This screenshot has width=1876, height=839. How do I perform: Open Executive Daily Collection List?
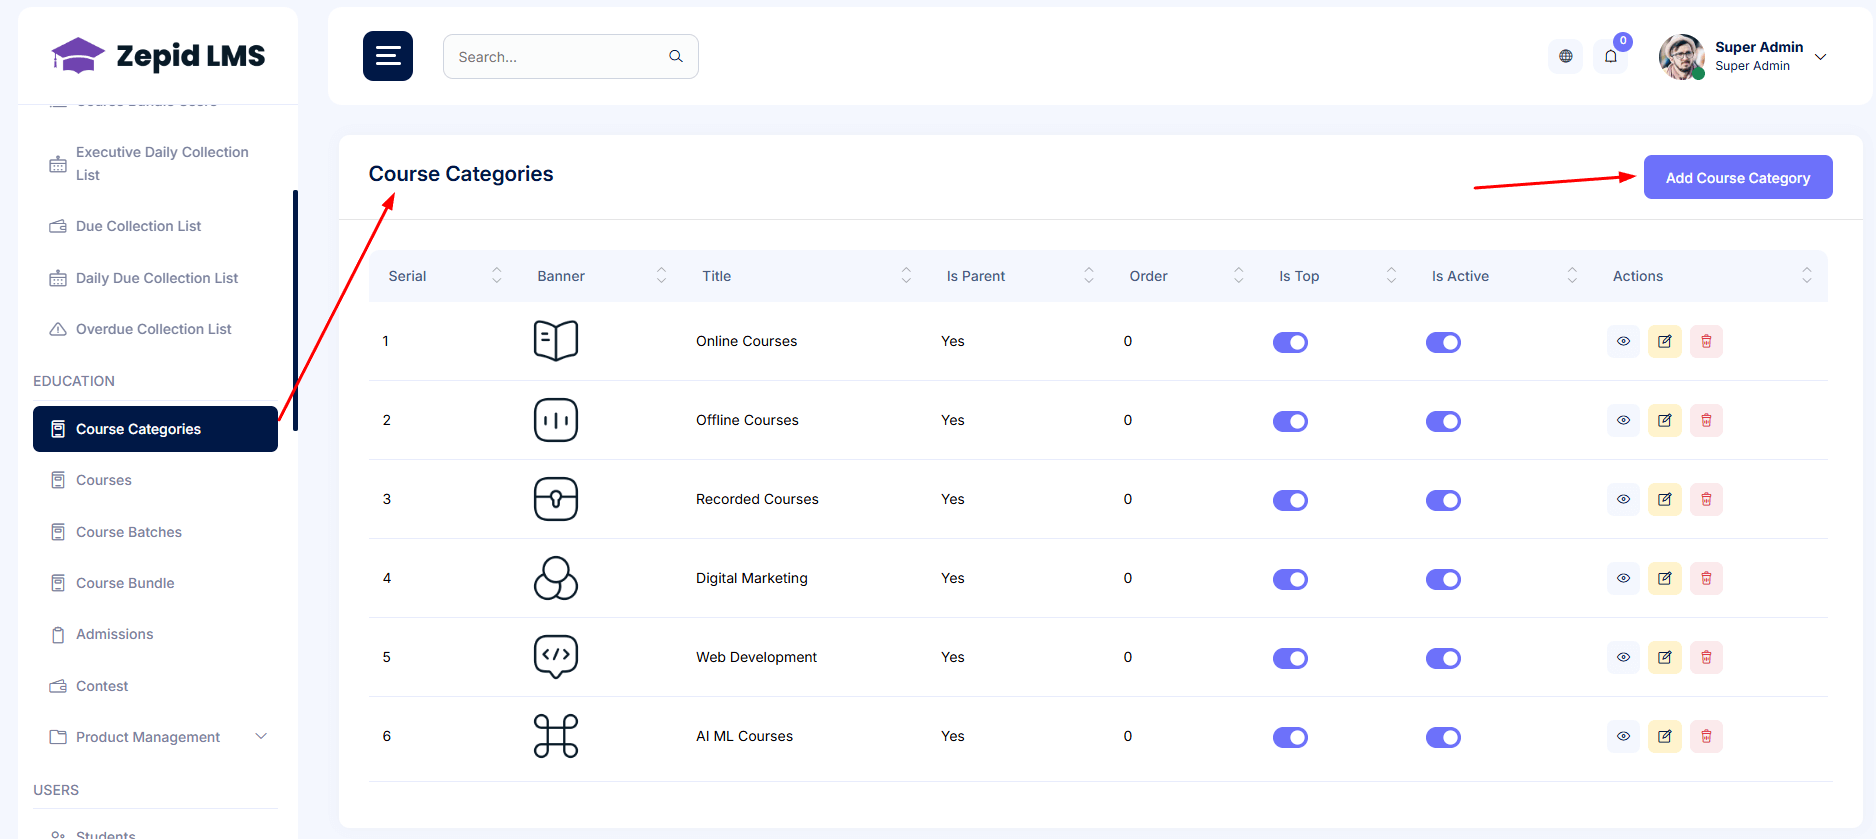pos(155,164)
